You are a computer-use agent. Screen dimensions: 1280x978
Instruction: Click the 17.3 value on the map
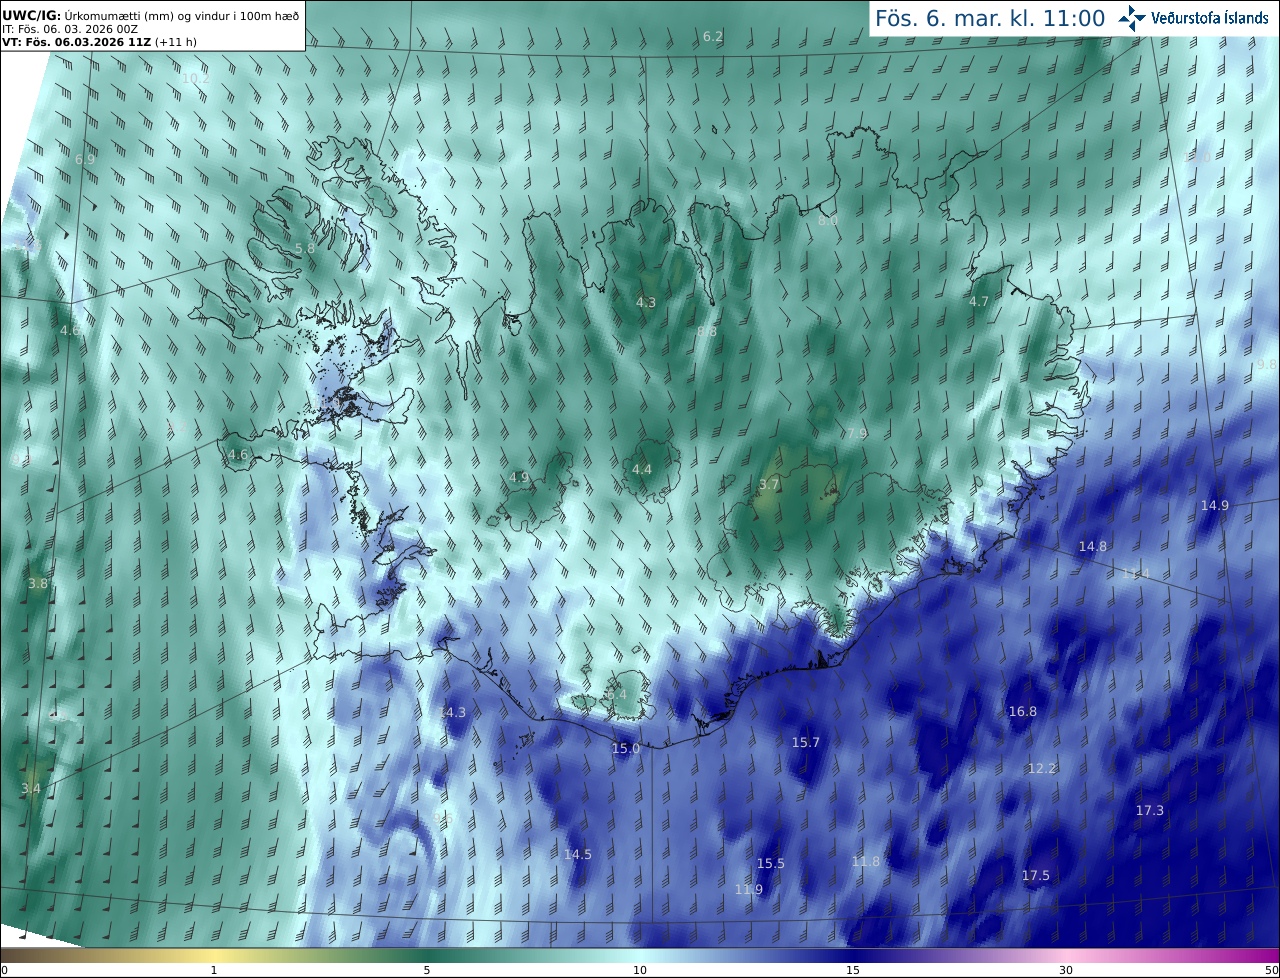click(1150, 810)
